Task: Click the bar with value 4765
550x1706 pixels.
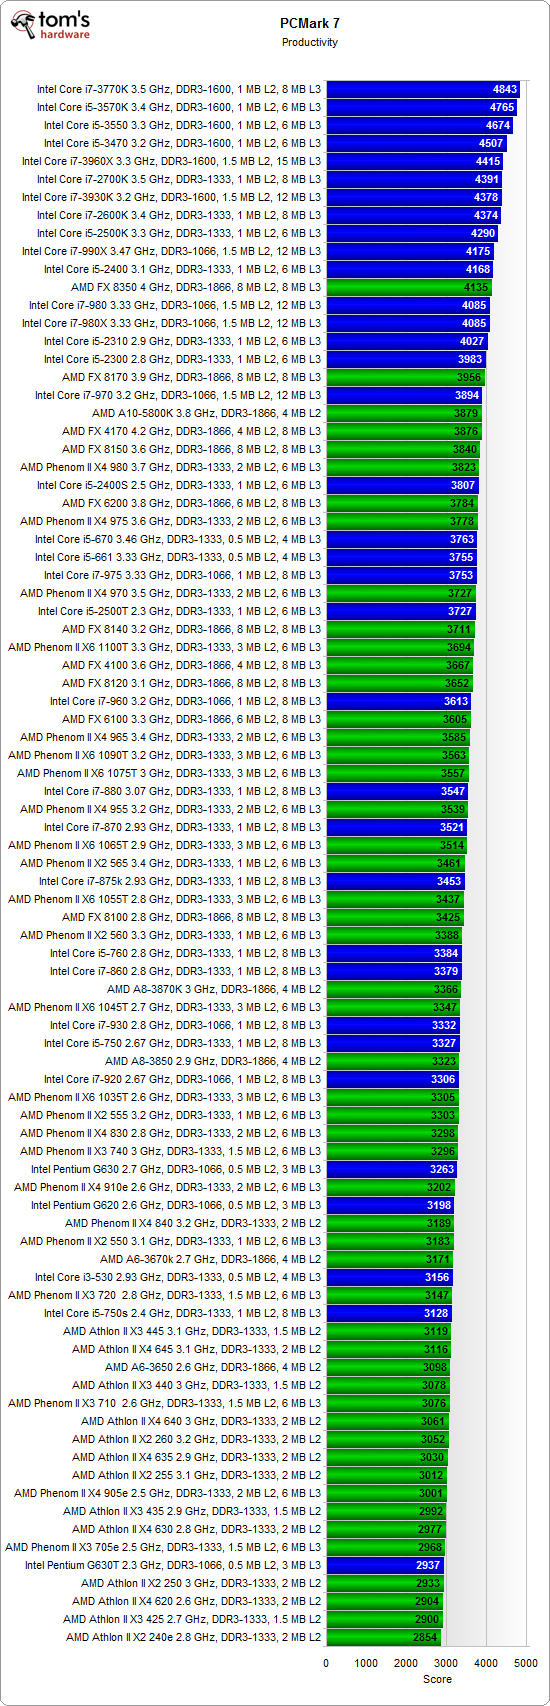Action: [x=422, y=107]
